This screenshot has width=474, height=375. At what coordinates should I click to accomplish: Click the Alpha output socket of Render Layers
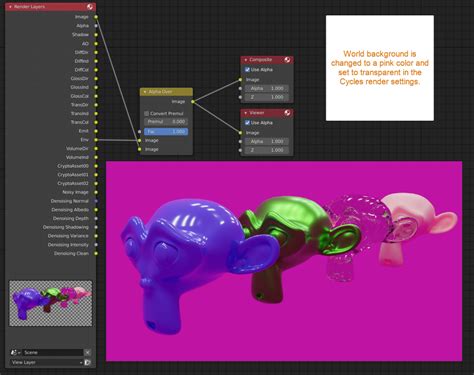pos(96,26)
